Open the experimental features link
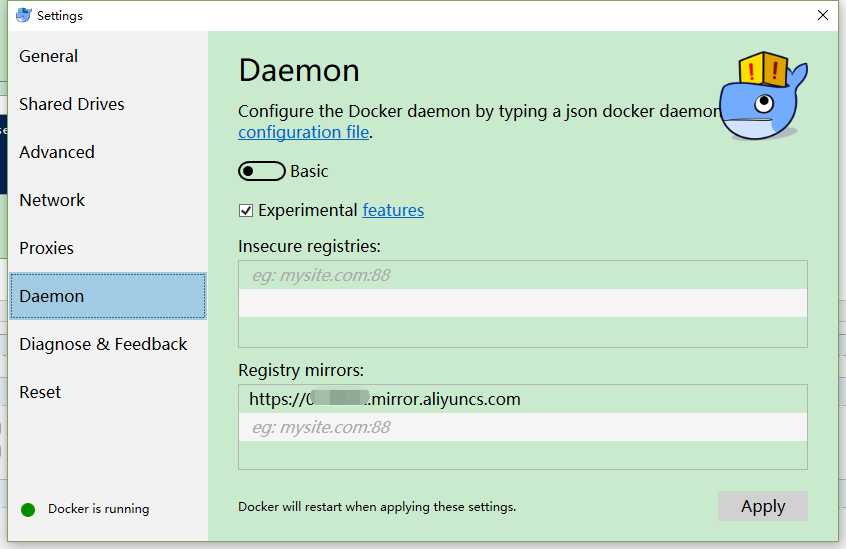The width and height of the screenshot is (846, 549). tap(393, 210)
